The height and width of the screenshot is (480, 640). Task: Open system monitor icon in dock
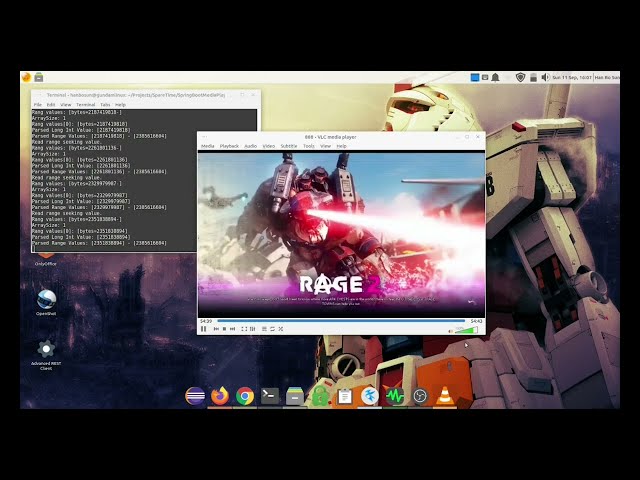(395, 396)
